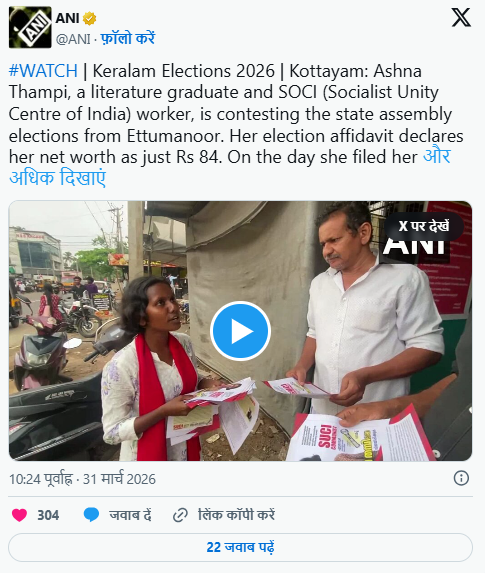485x573 pixels.
Task: Expand tweet text with और अधिक दिखाएं
Action: pyautogui.click(x=230, y=167)
